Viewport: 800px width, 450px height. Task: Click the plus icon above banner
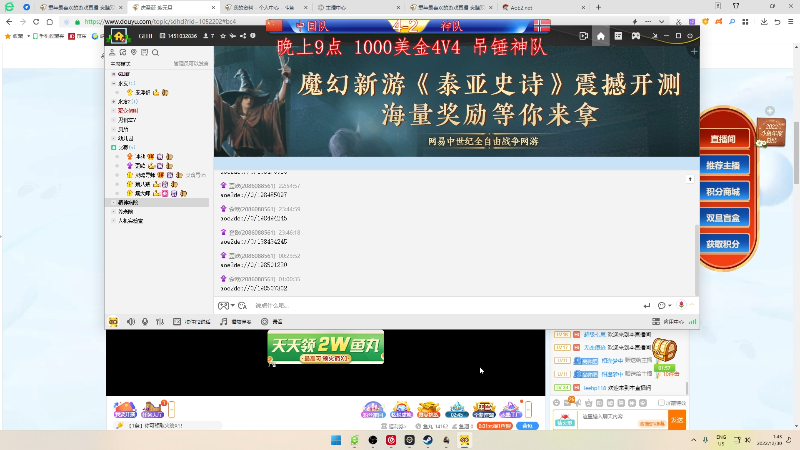pyautogui.click(x=694, y=52)
